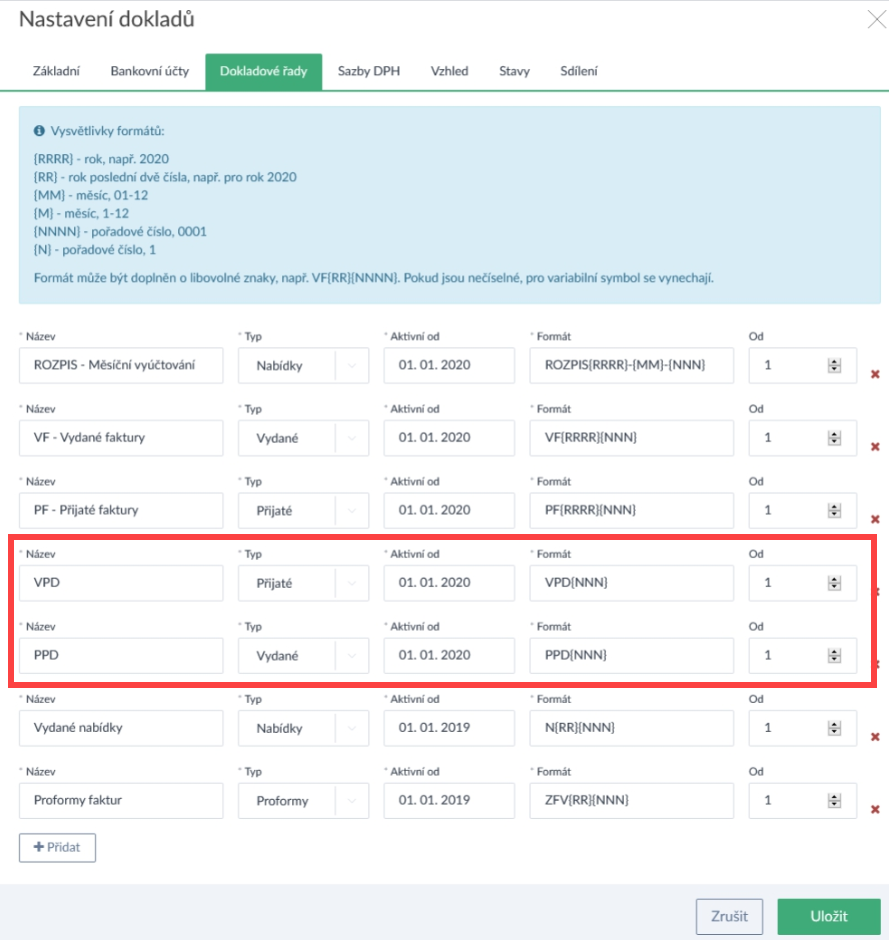This screenshot has height=940, width=889.
Task: Remove the VF - Vydané faktury row
Action: [x=876, y=446]
